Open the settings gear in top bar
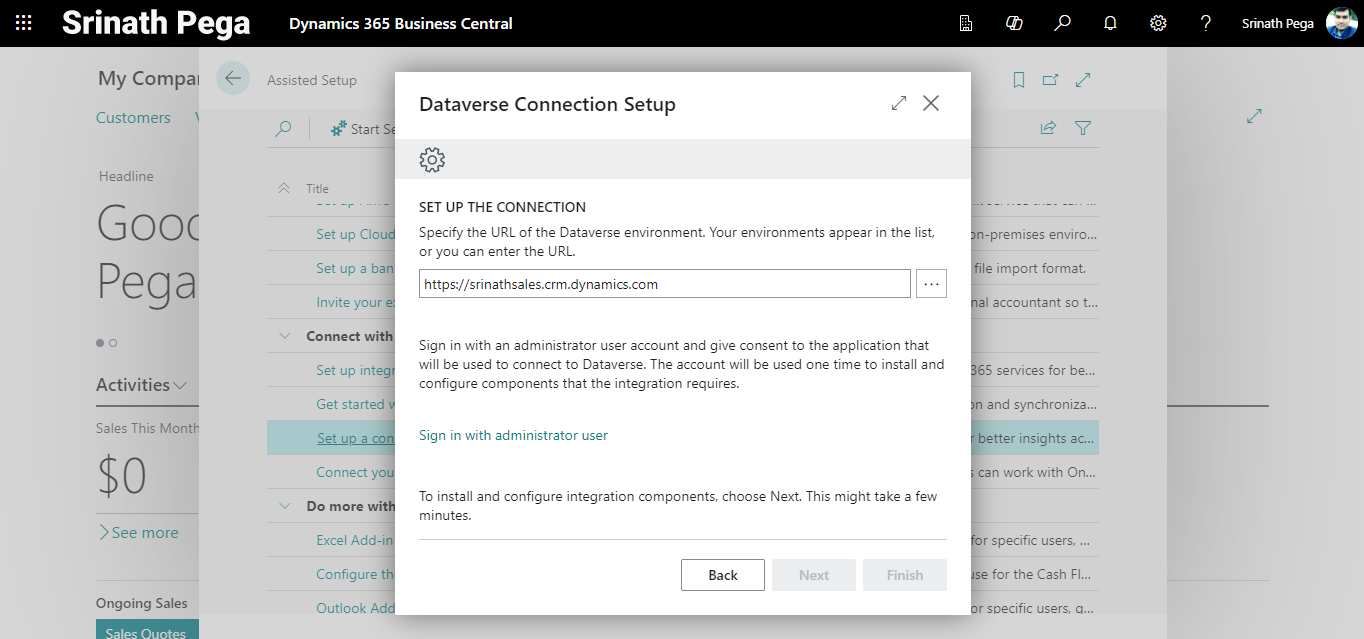 pos(1158,23)
